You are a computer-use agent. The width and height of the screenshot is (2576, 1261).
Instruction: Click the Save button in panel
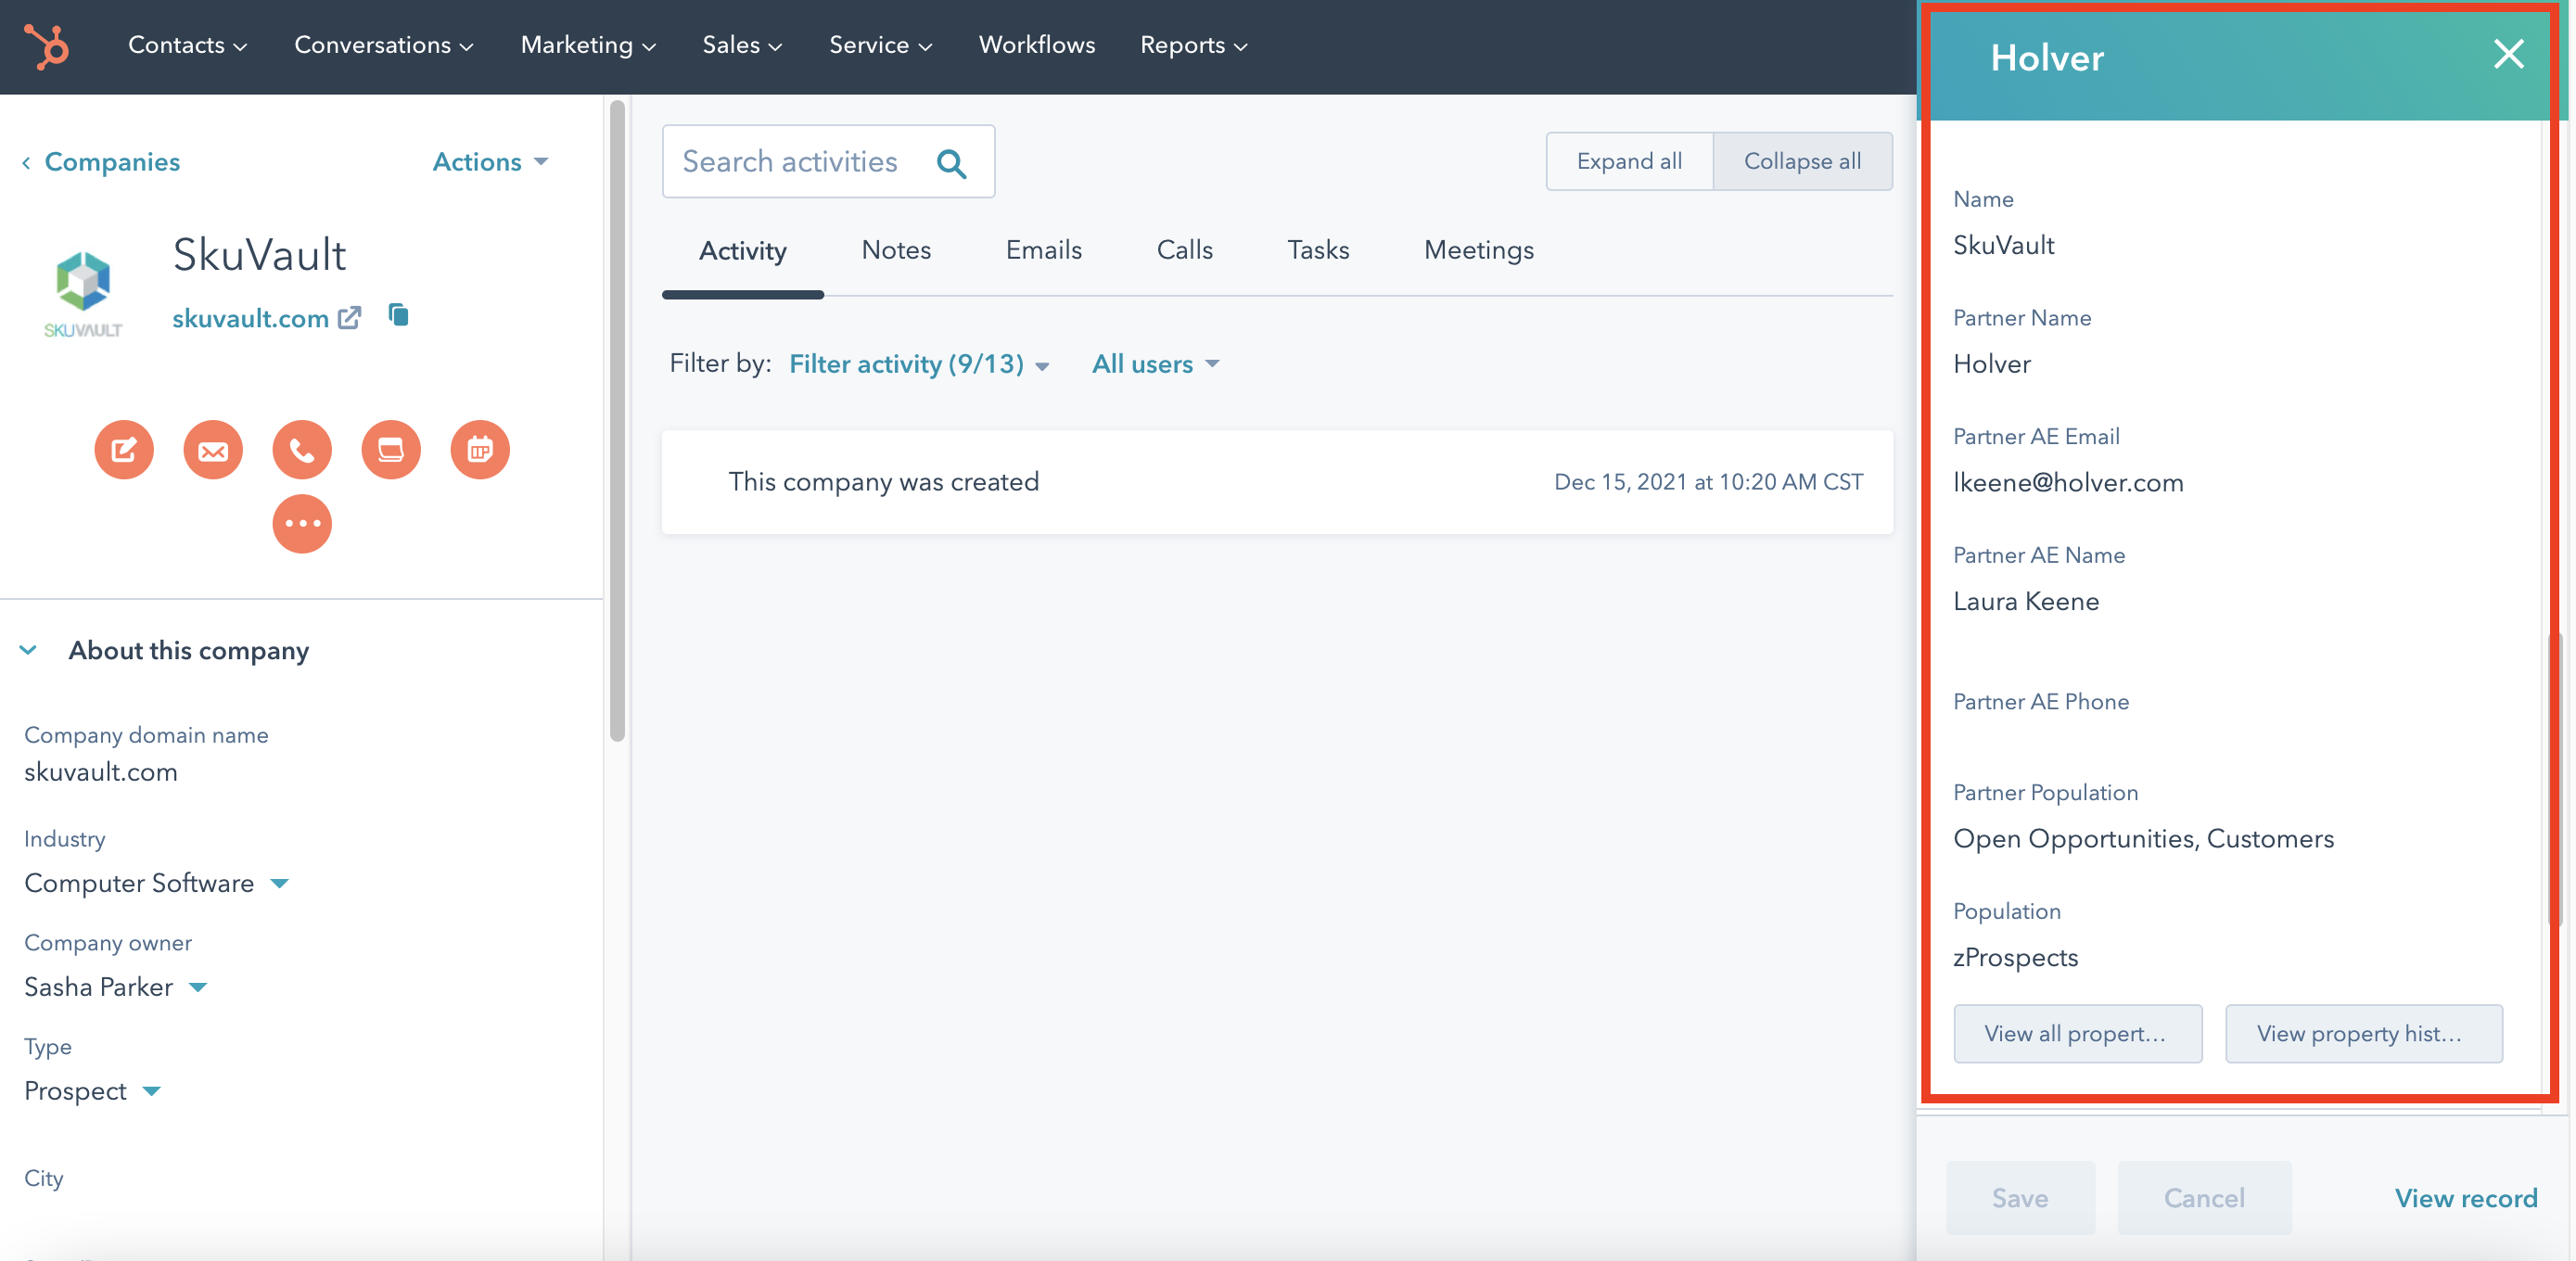2019,1197
